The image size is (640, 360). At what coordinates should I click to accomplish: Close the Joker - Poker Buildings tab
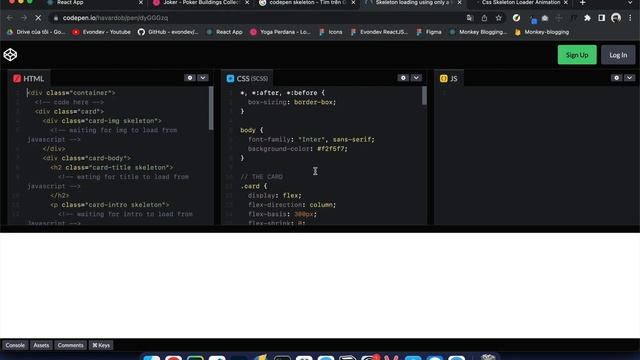coord(247,2)
